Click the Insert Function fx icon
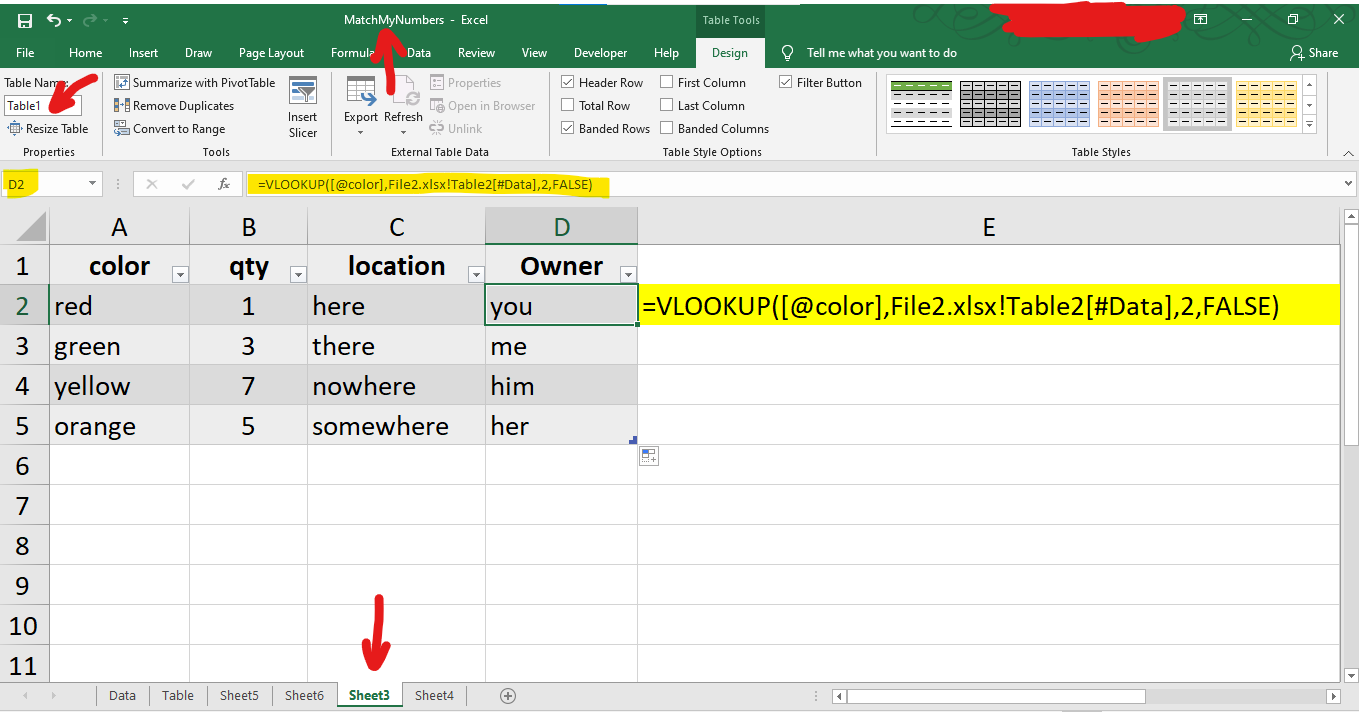 point(224,184)
